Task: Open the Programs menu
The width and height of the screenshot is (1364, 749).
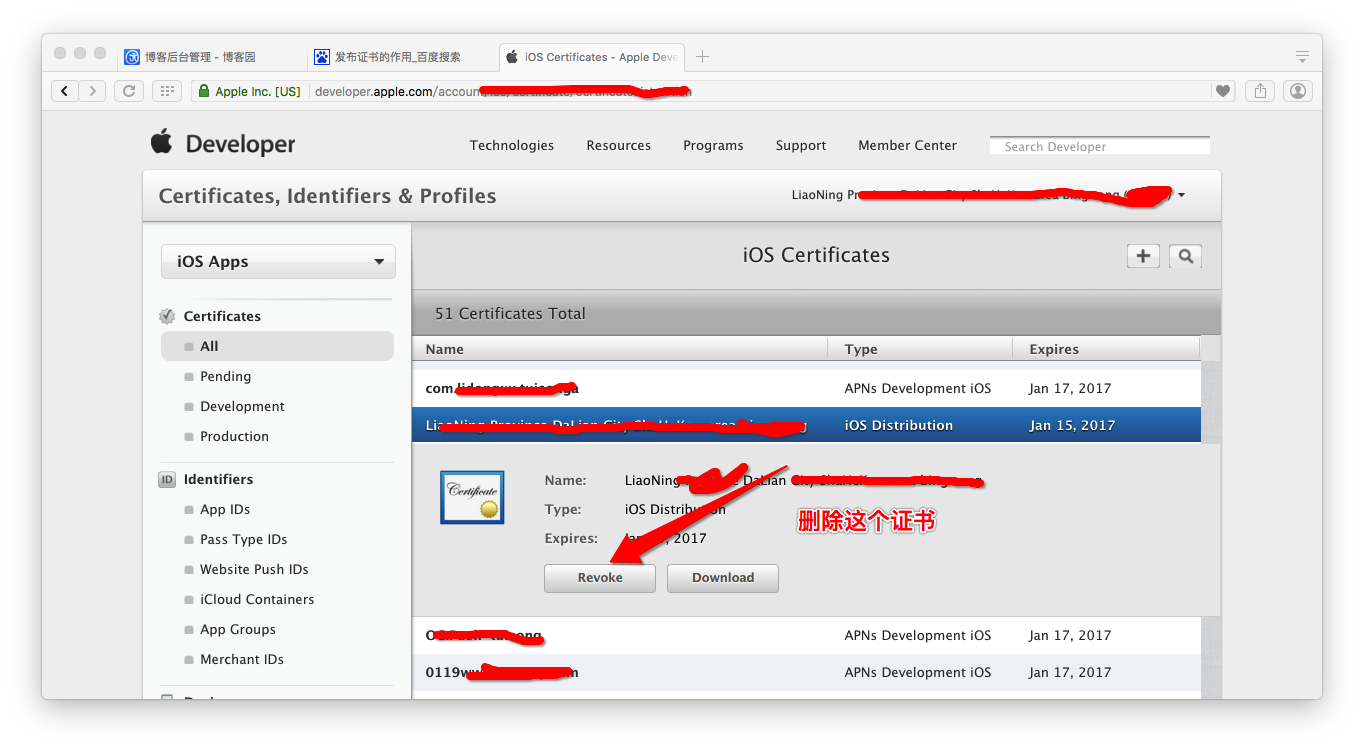Action: pyautogui.click(x=713, y=145)
